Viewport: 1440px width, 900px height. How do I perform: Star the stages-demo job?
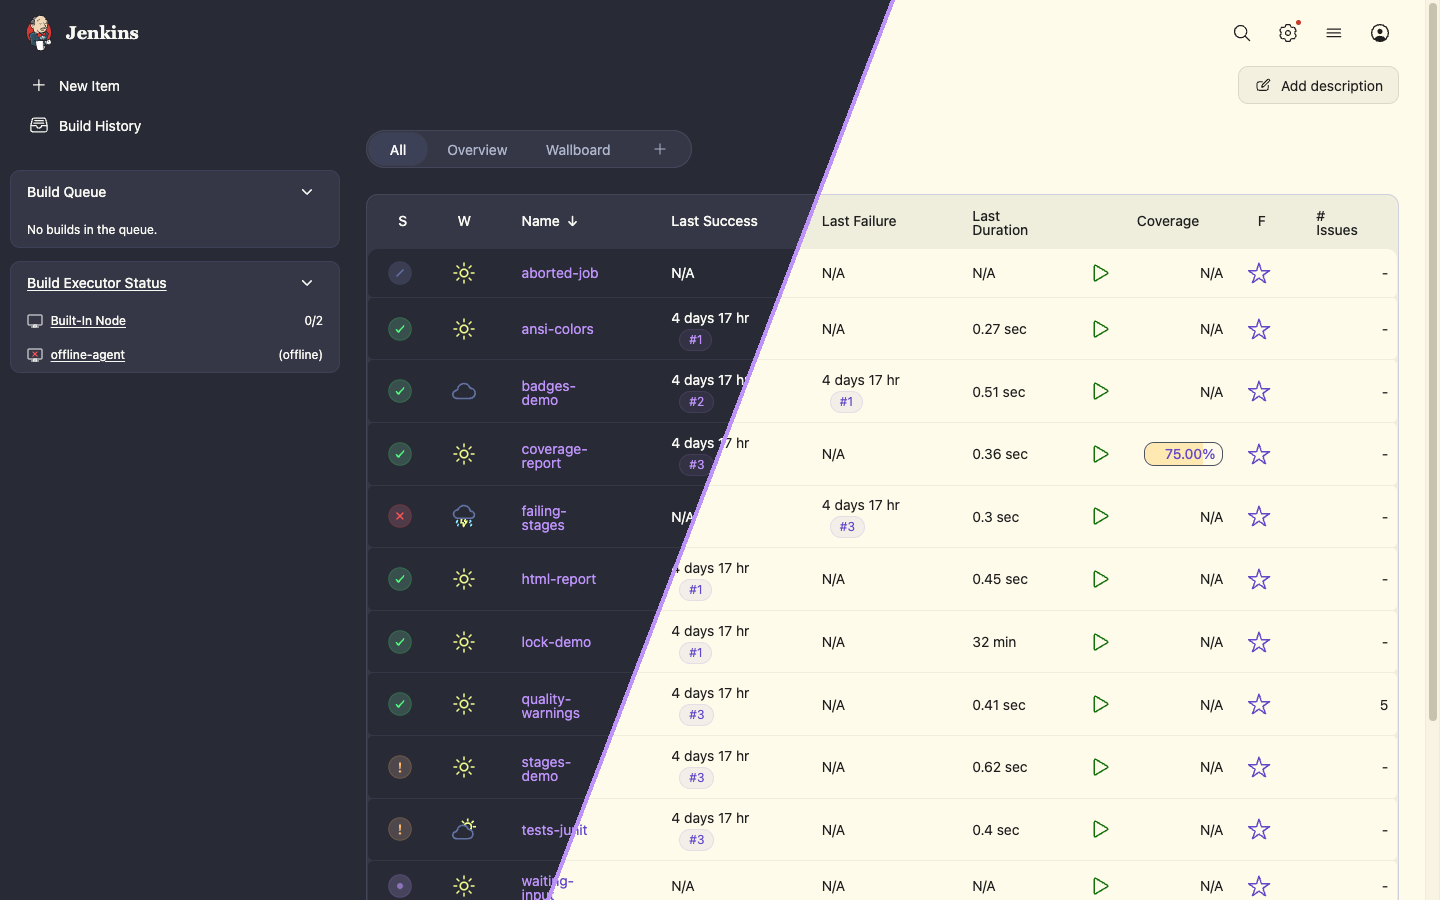coord(1259,767)
